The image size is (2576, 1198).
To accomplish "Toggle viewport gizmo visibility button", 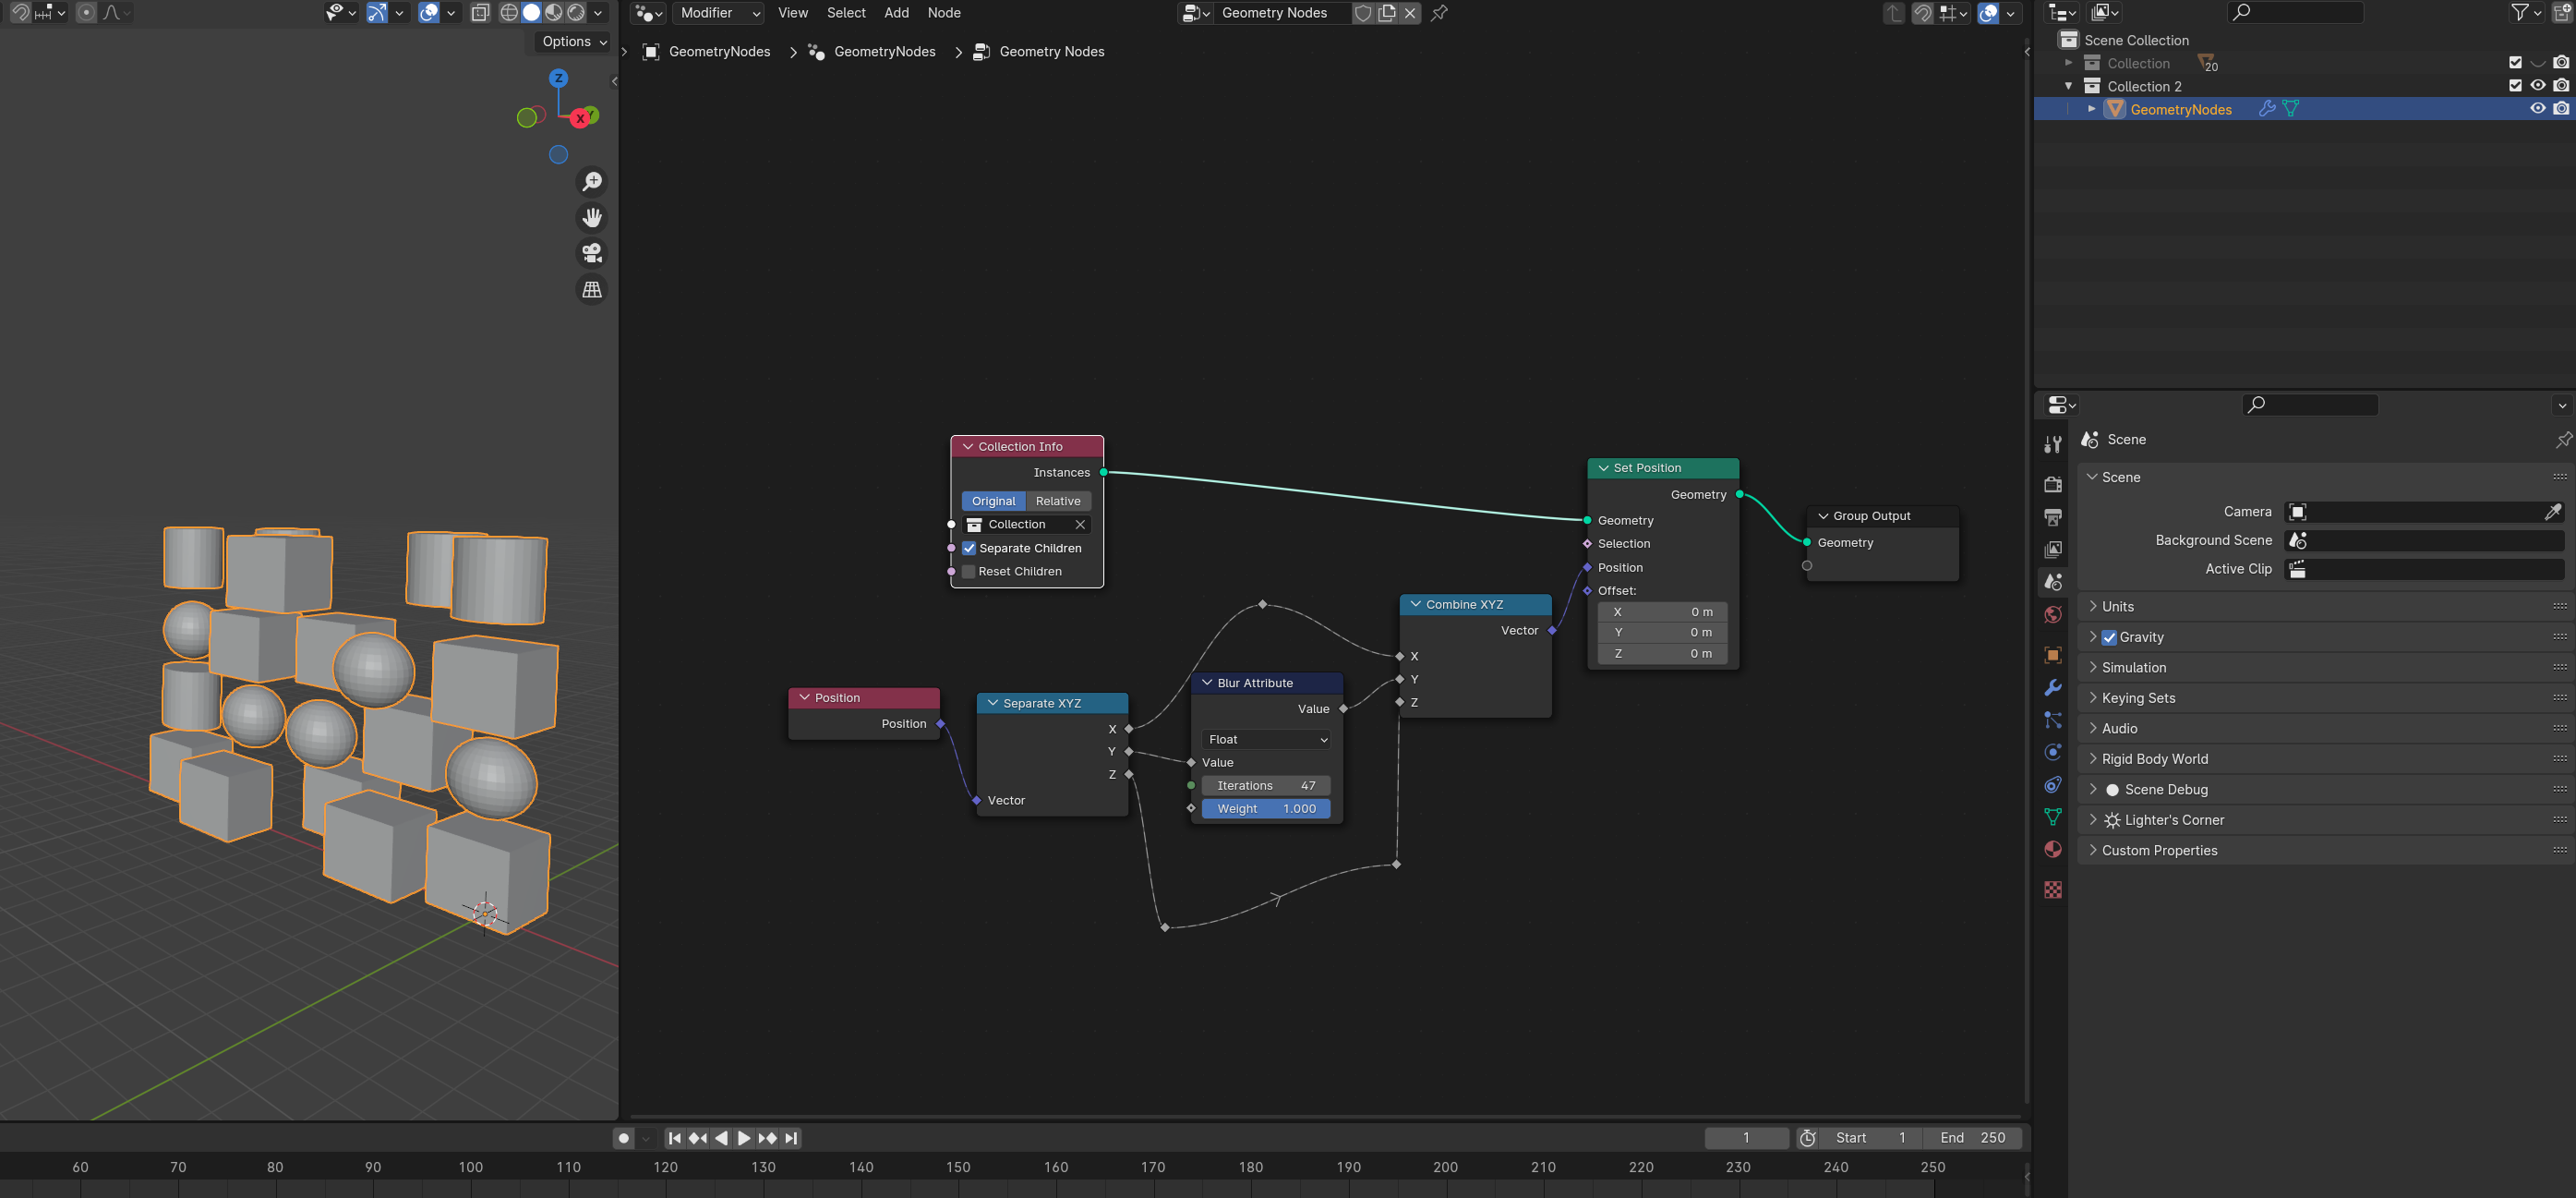I will (x=376, y=13).
